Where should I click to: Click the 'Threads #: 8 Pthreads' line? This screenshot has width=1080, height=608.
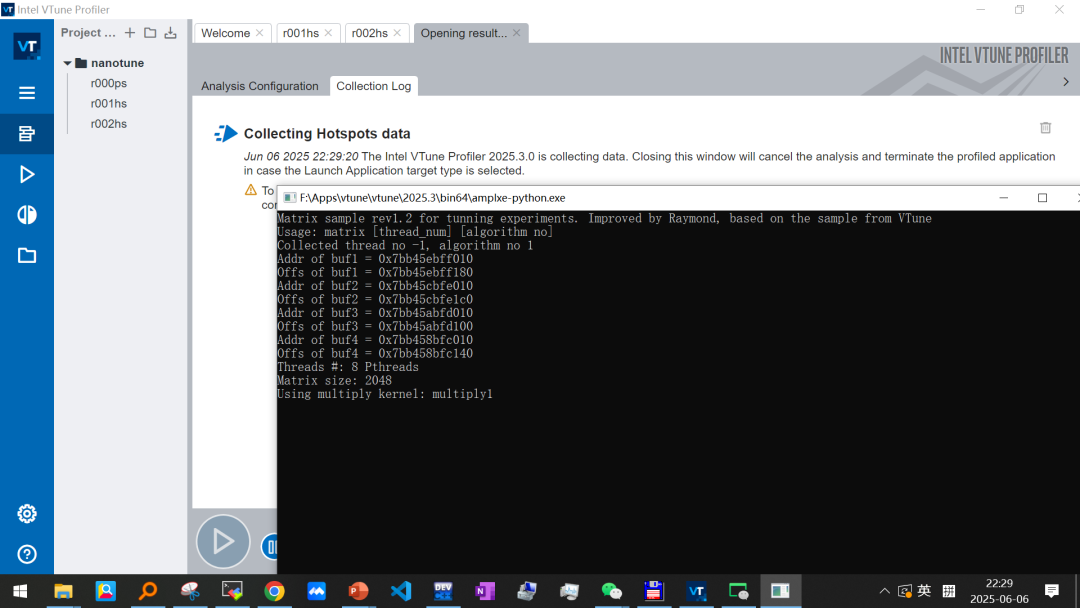(x=348, y=367)
